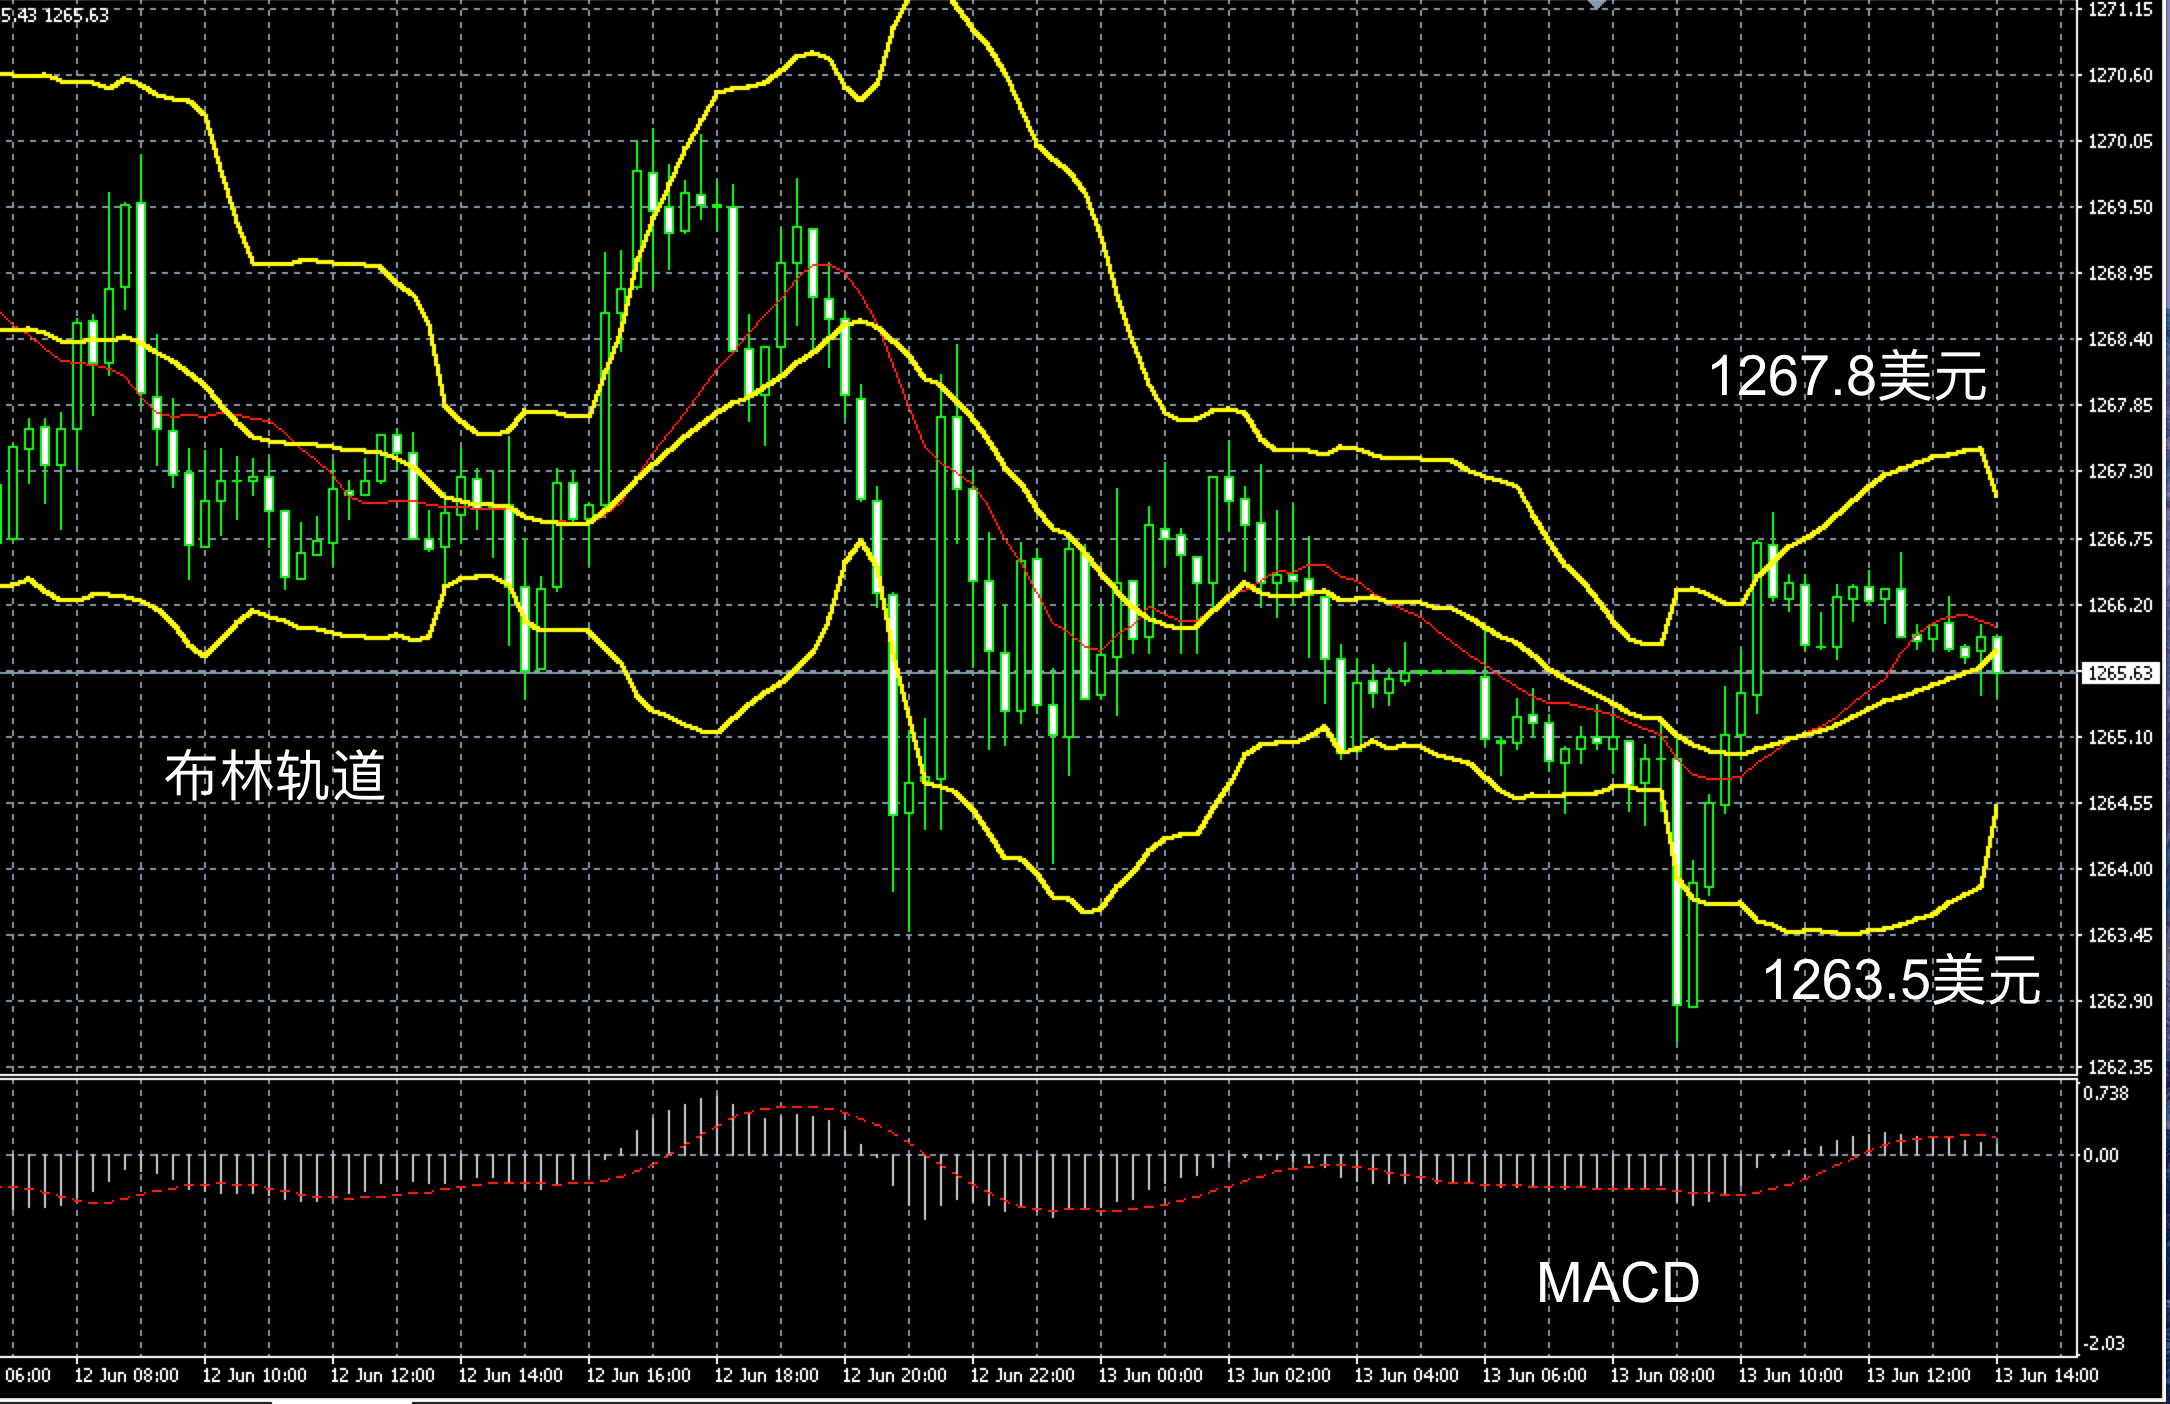Click the MACD indicator label
The height and width of the screenshot is (1404, 2170).
[1617, 1283]
